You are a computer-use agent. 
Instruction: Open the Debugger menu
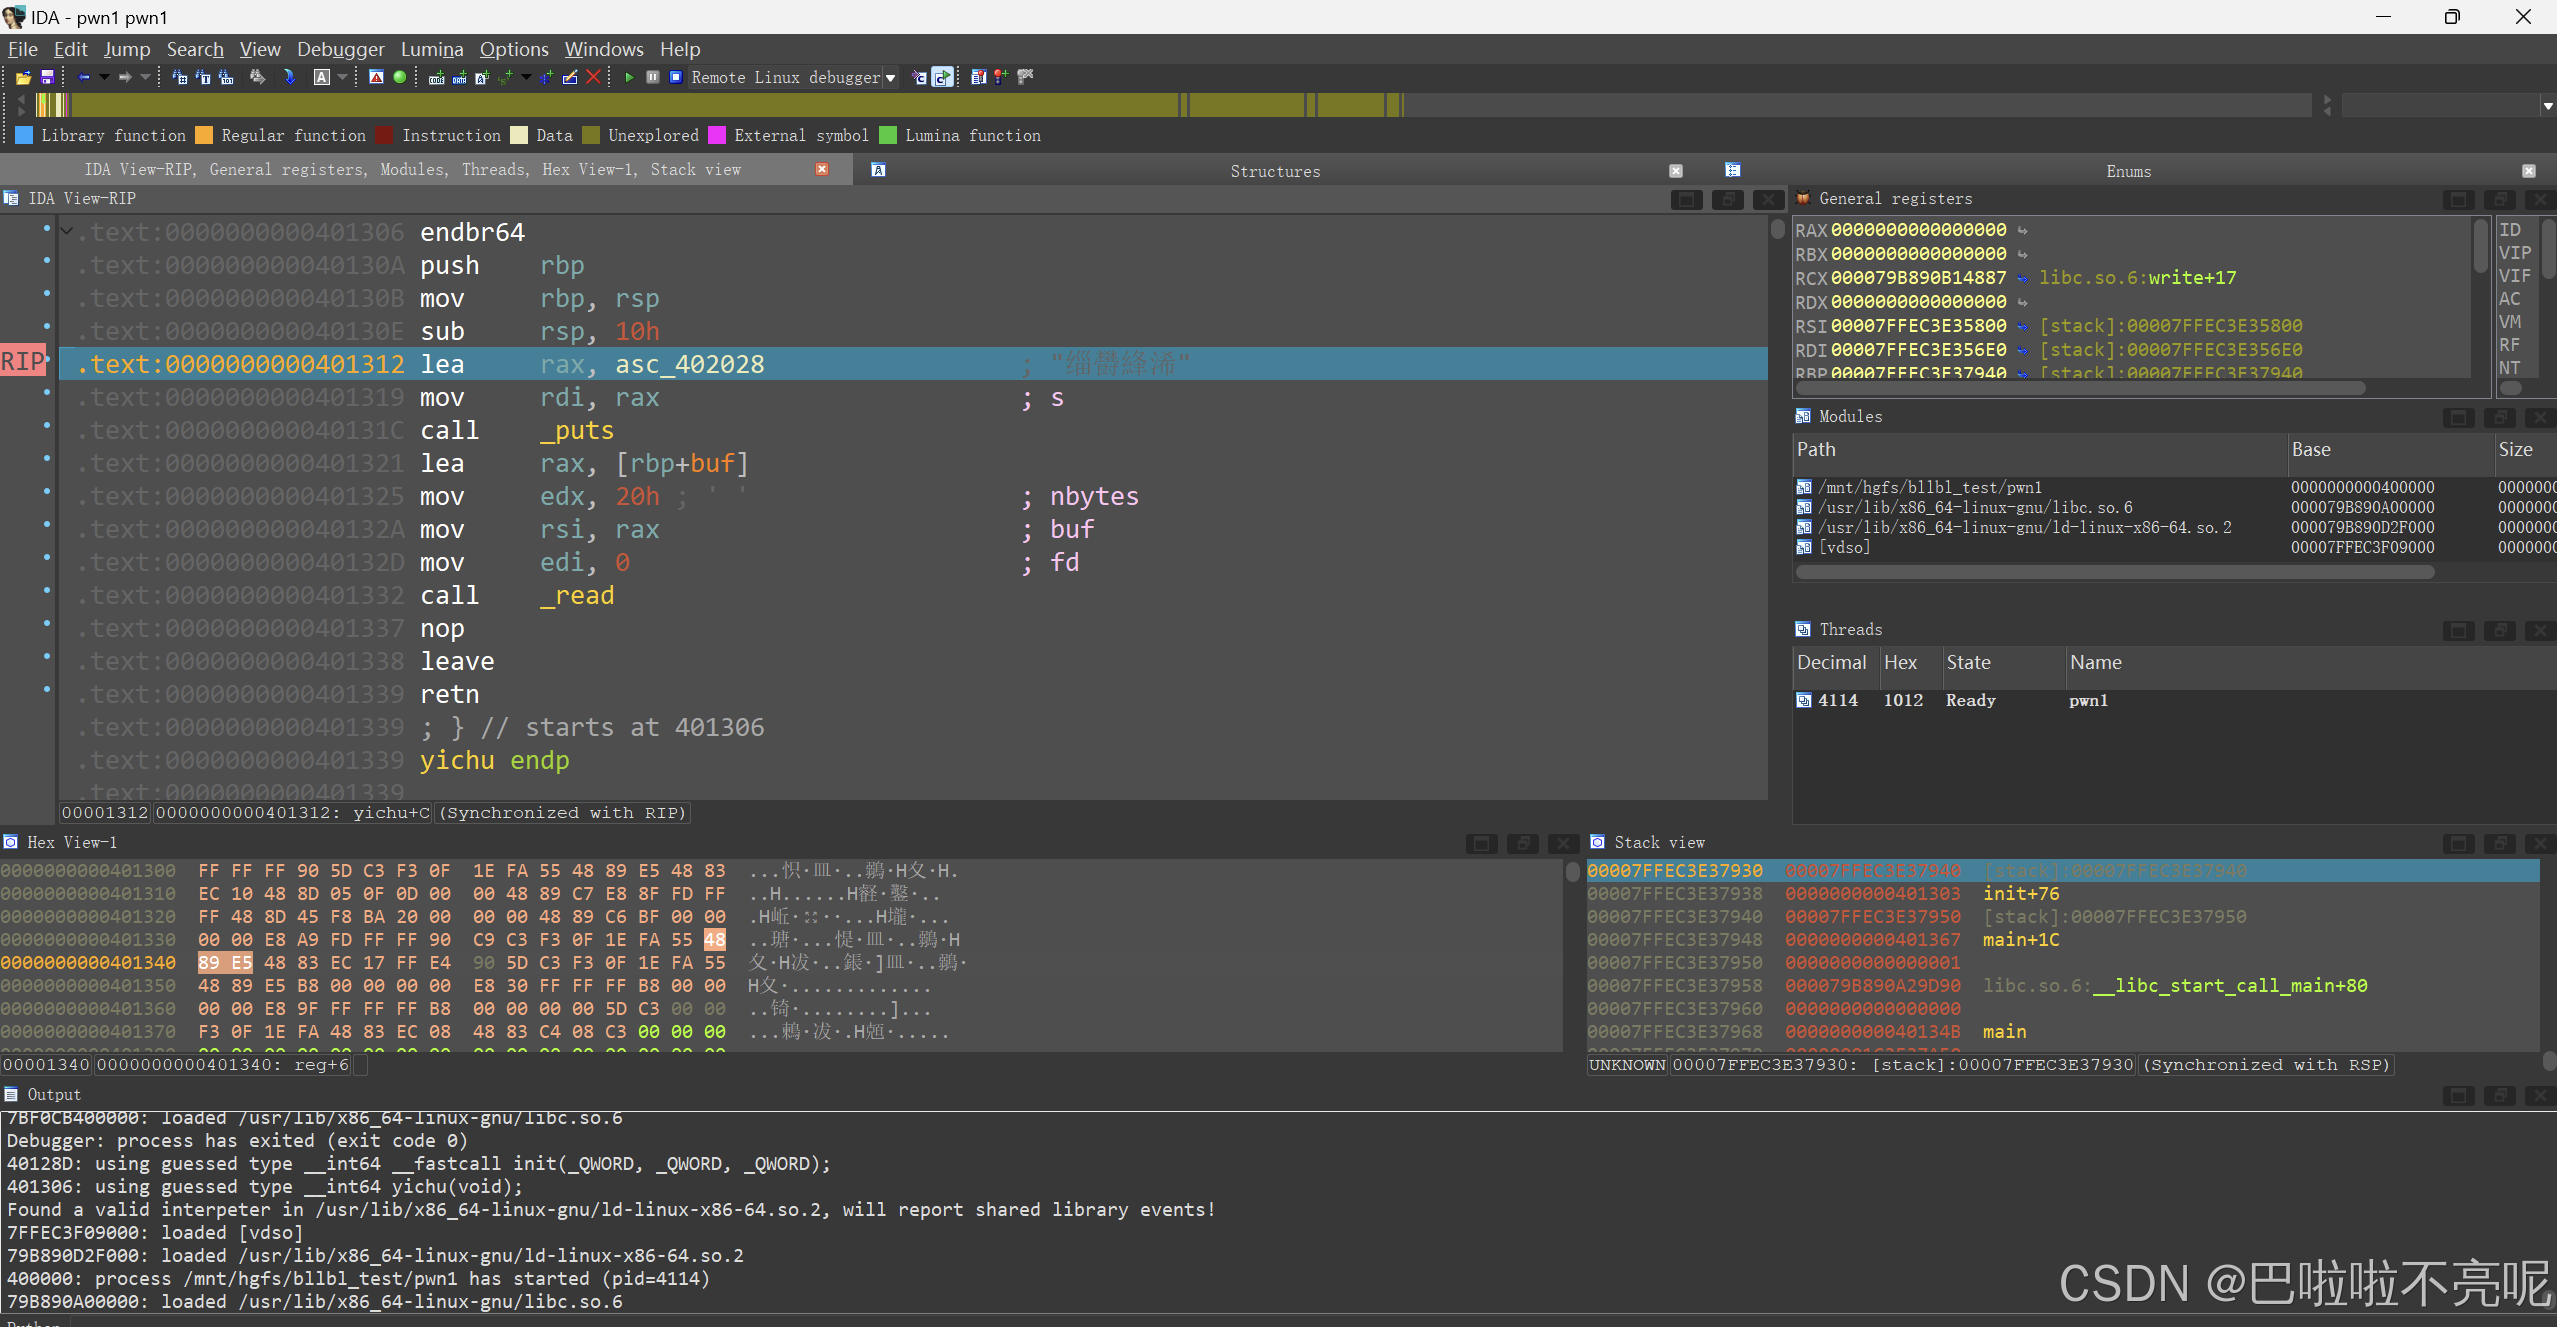340,49
